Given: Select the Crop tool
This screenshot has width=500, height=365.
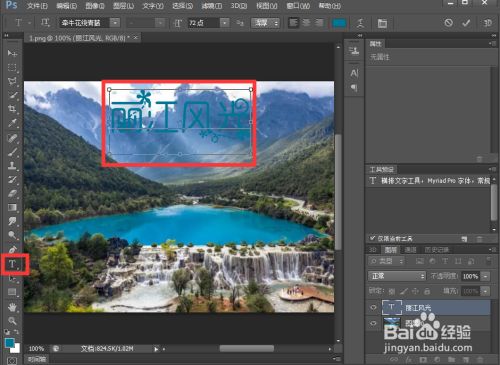Looking at the screenshot, I should tap(12, 109).
